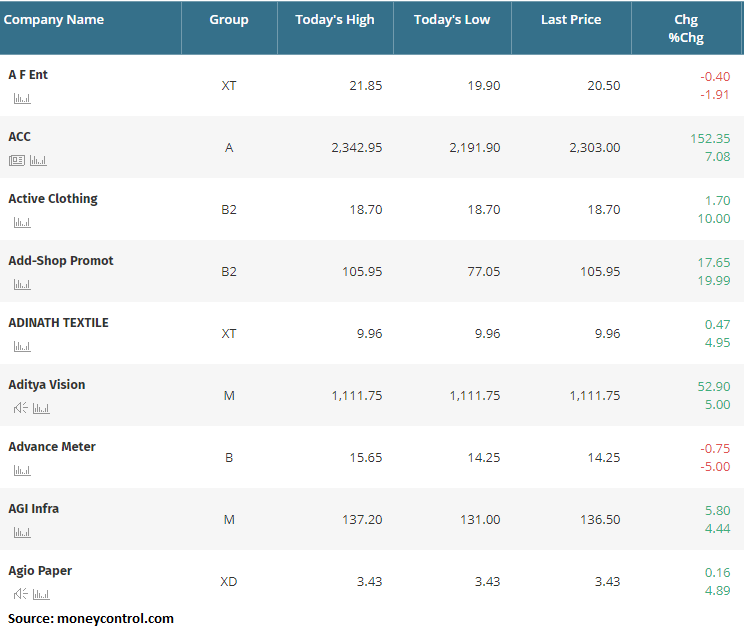
Task: Open the chart icon beside ACC's news icon
Action: point(38,160)
